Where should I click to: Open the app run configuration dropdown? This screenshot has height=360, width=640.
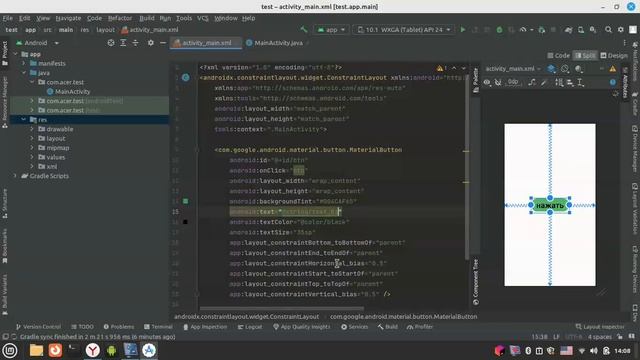(331, 30)
